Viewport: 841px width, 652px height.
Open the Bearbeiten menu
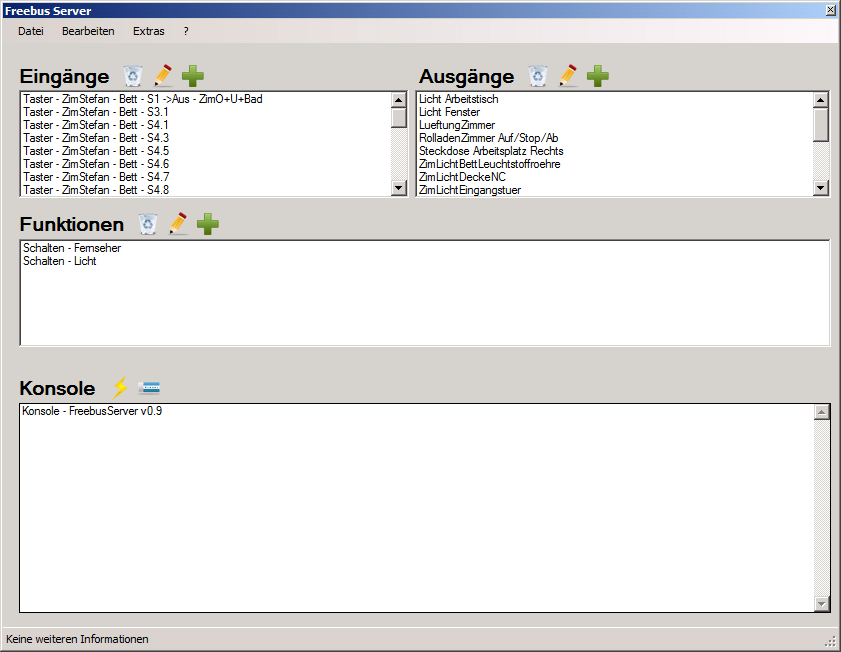pos(88,31)
